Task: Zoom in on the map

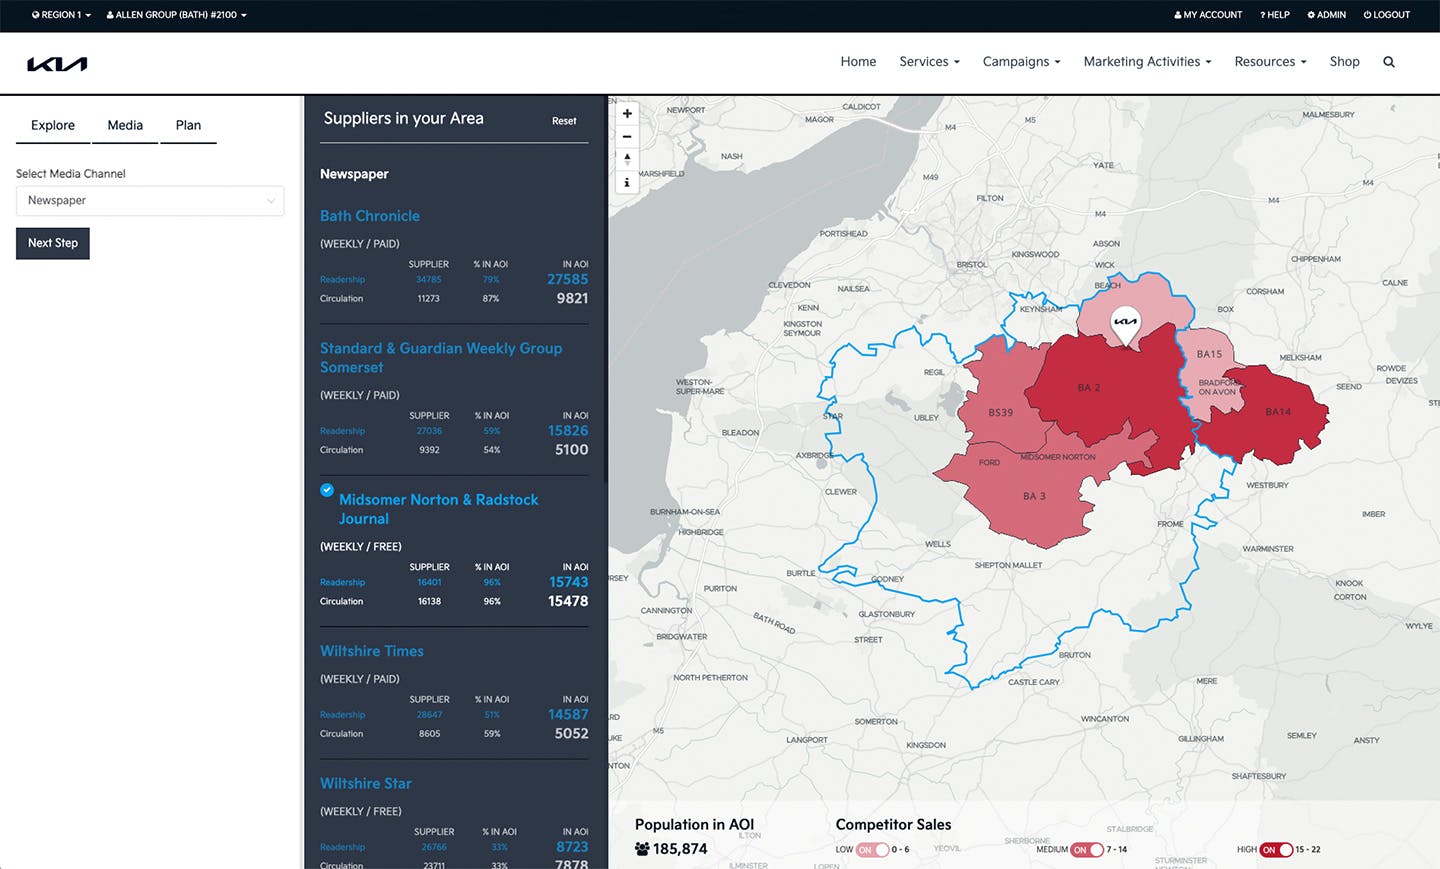Action: coord(627,114)
